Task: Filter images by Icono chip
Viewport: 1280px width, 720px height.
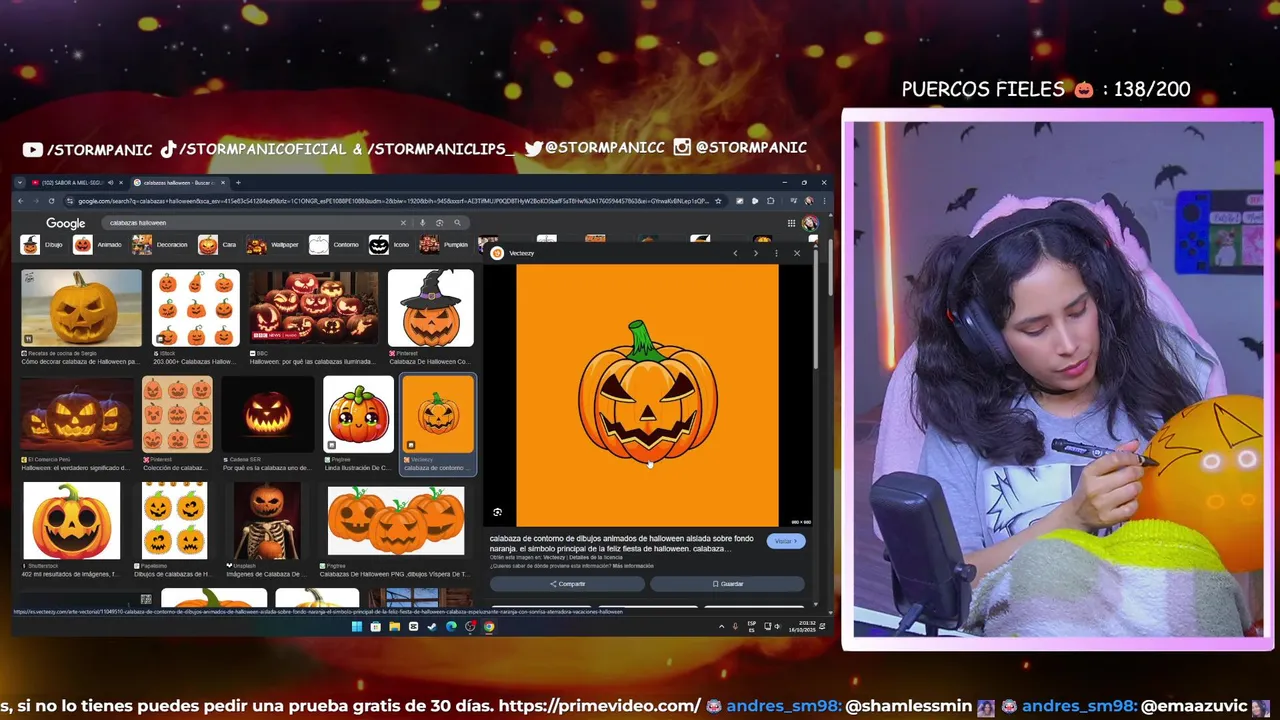Action: pyautogui.click(x=391, y=244)
